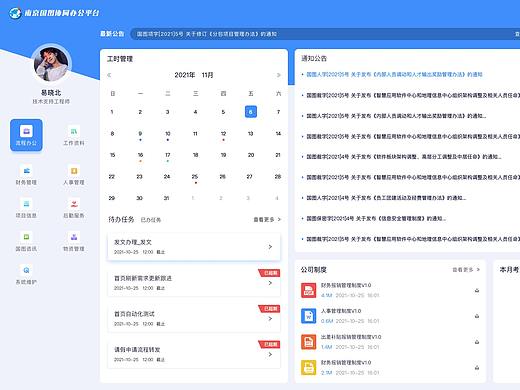Open the 人事管理 module
Screen dimensions: 520x390
click(74, 175)
